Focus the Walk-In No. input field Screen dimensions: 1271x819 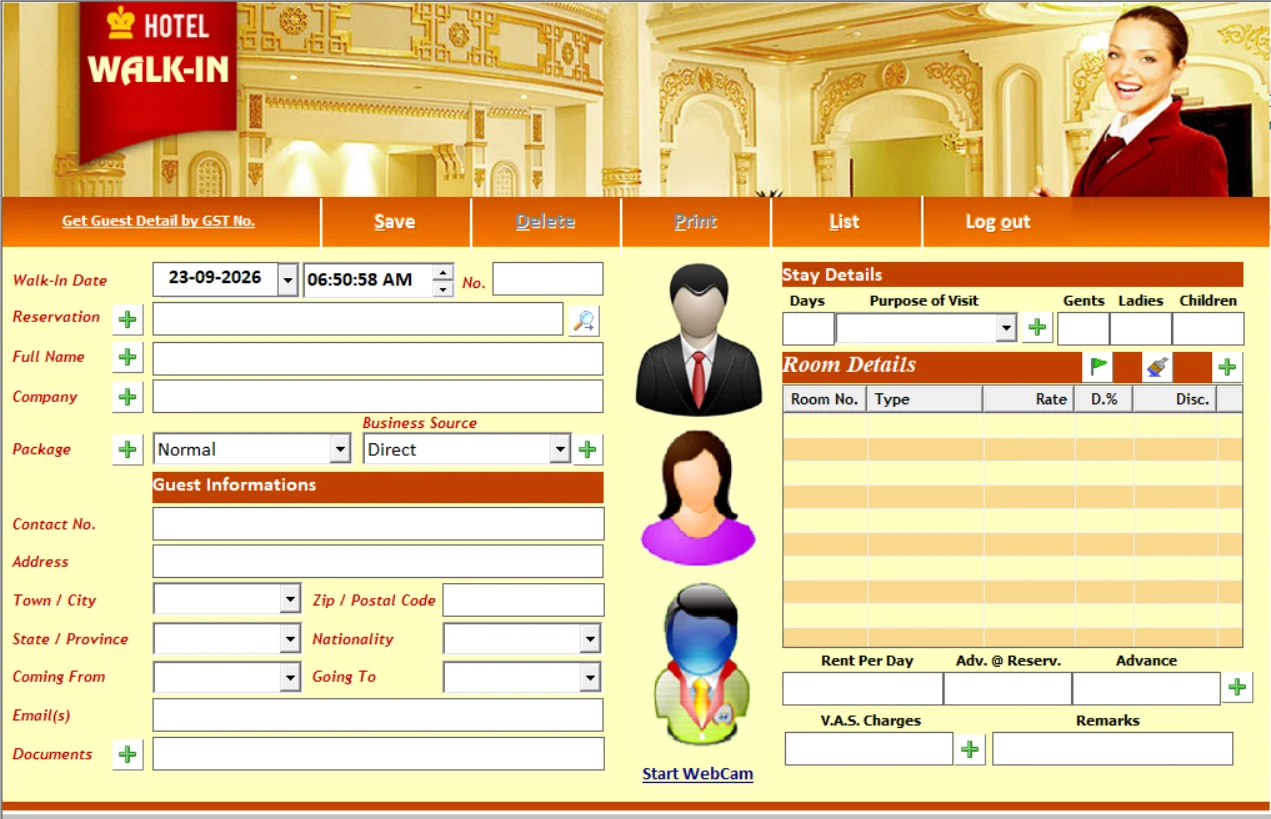pyautogui.click(x=548, y=279)
